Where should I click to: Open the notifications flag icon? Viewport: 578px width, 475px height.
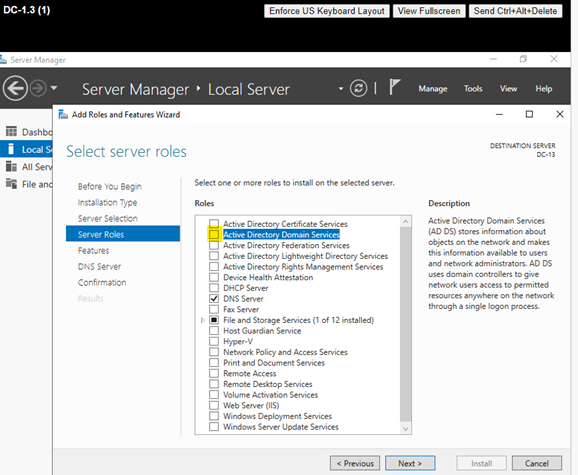click(394, 87)
